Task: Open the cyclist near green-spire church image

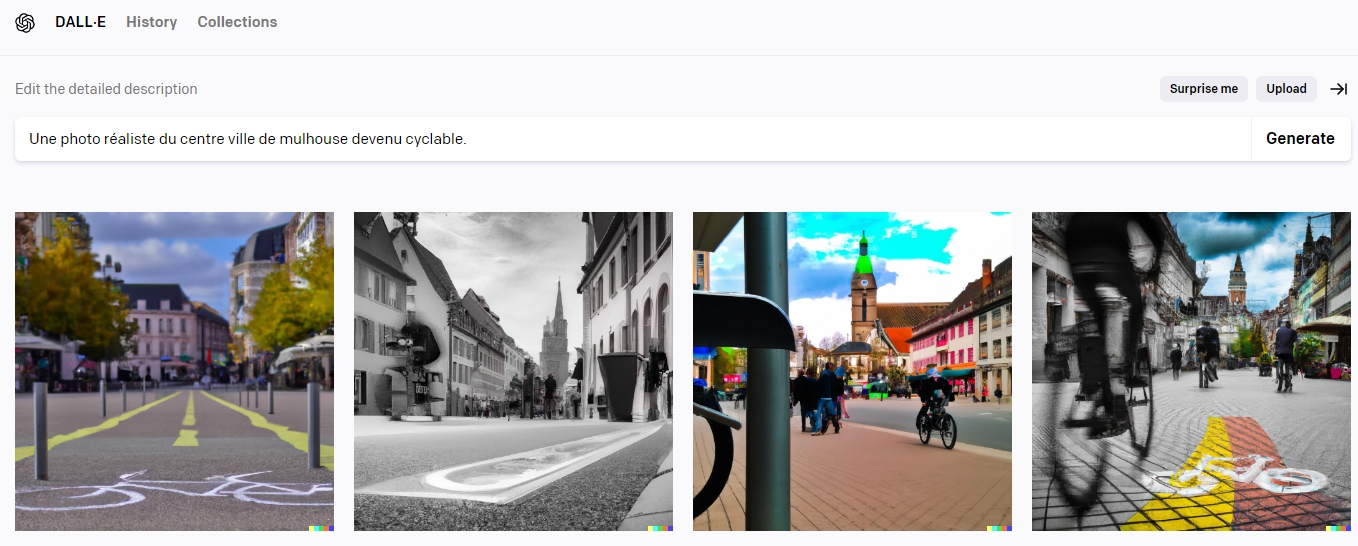Action: point(852,371)
